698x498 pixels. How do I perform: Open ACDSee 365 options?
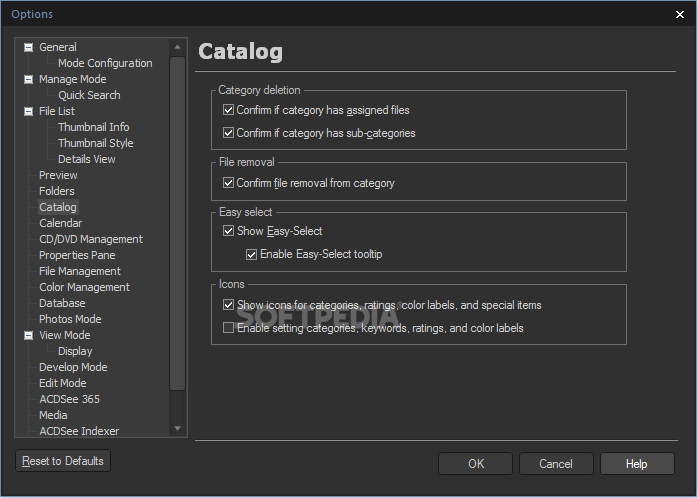[x=69, y=399]
